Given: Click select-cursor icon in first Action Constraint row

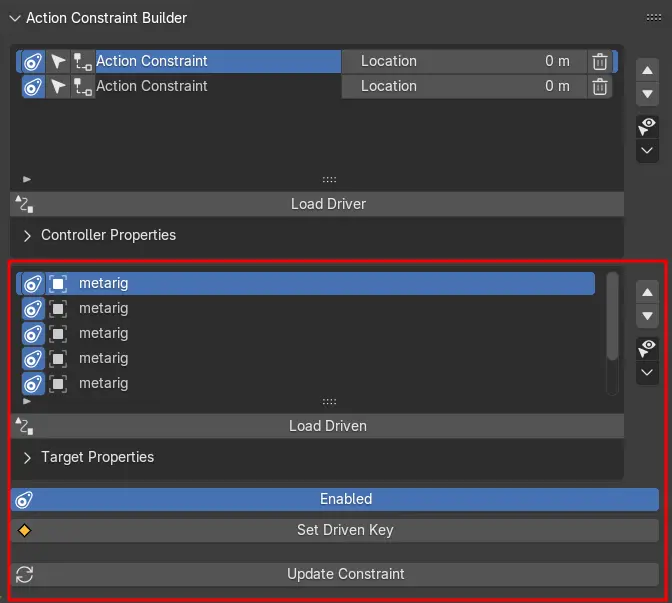Looking at the screenshot, I should click(x=58, y=61).
